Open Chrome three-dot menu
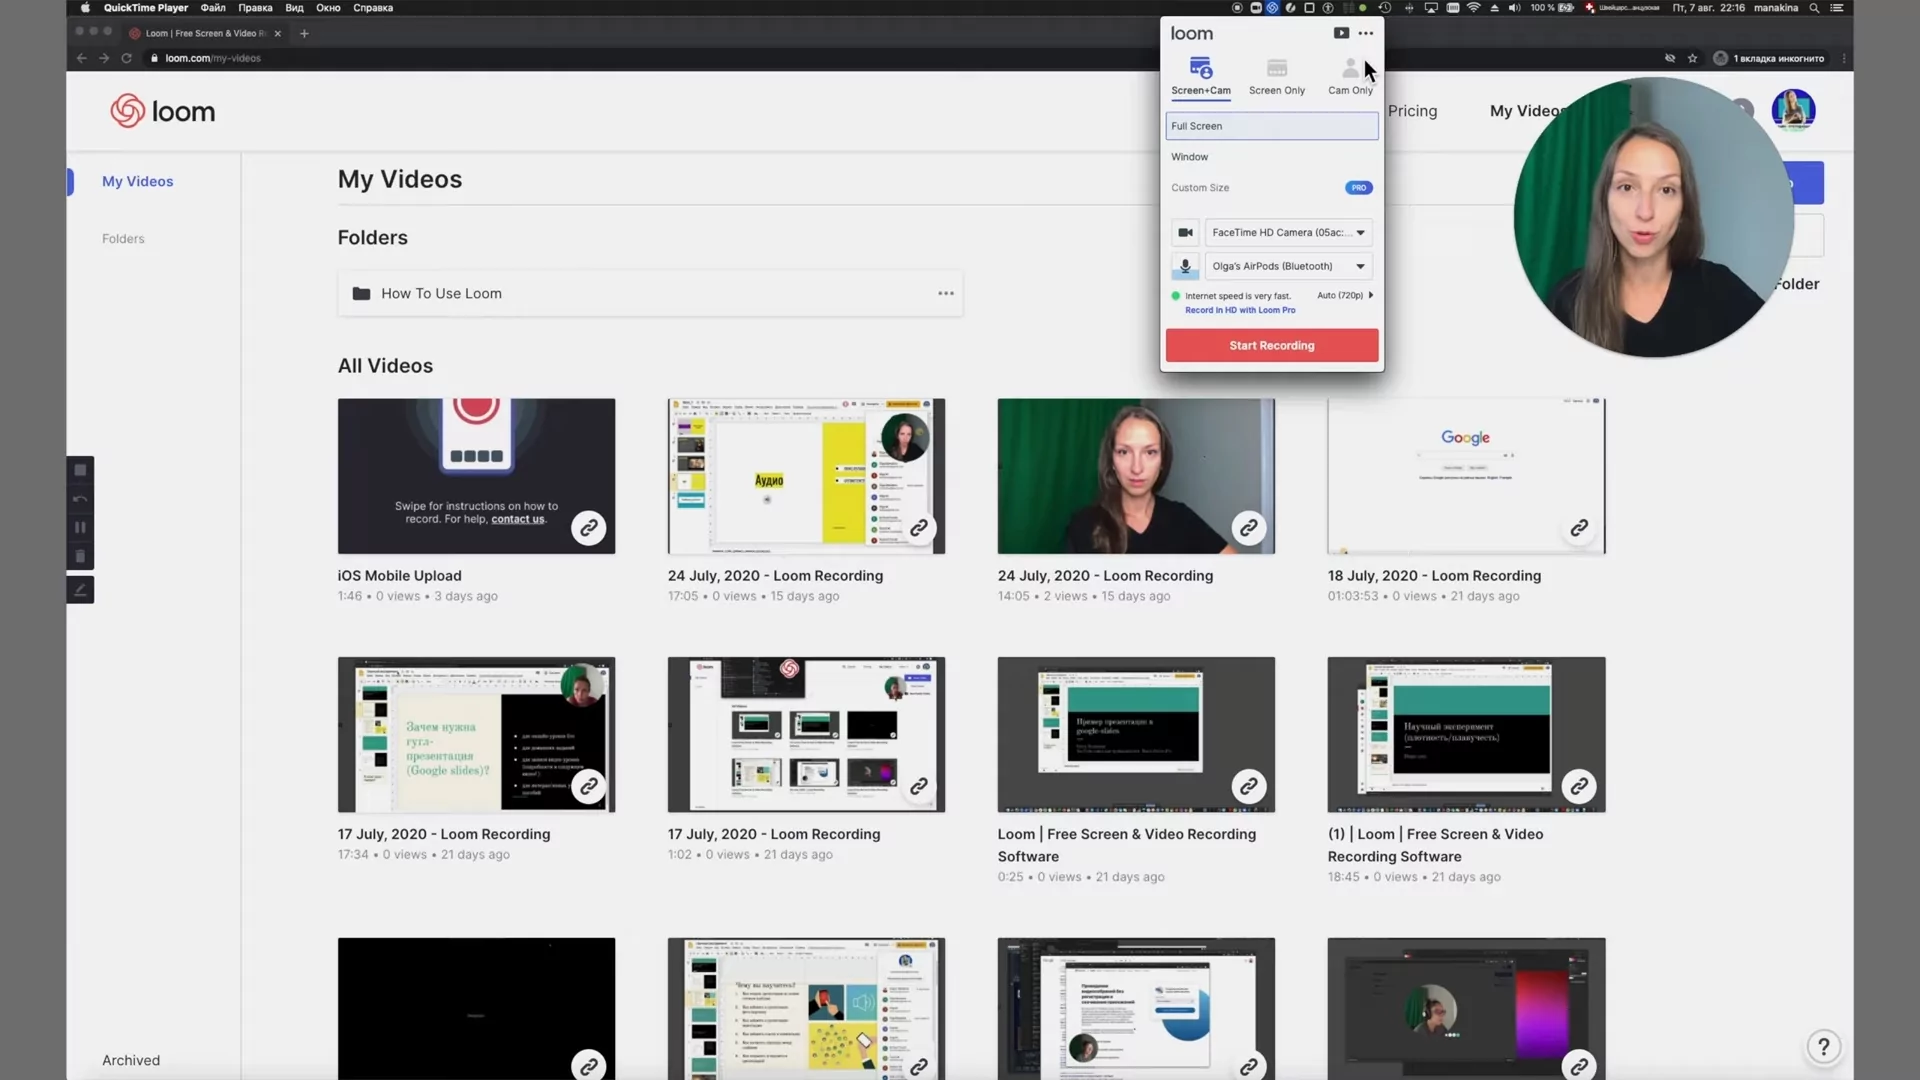Screen dimensions: 1920x1080 1844,58
